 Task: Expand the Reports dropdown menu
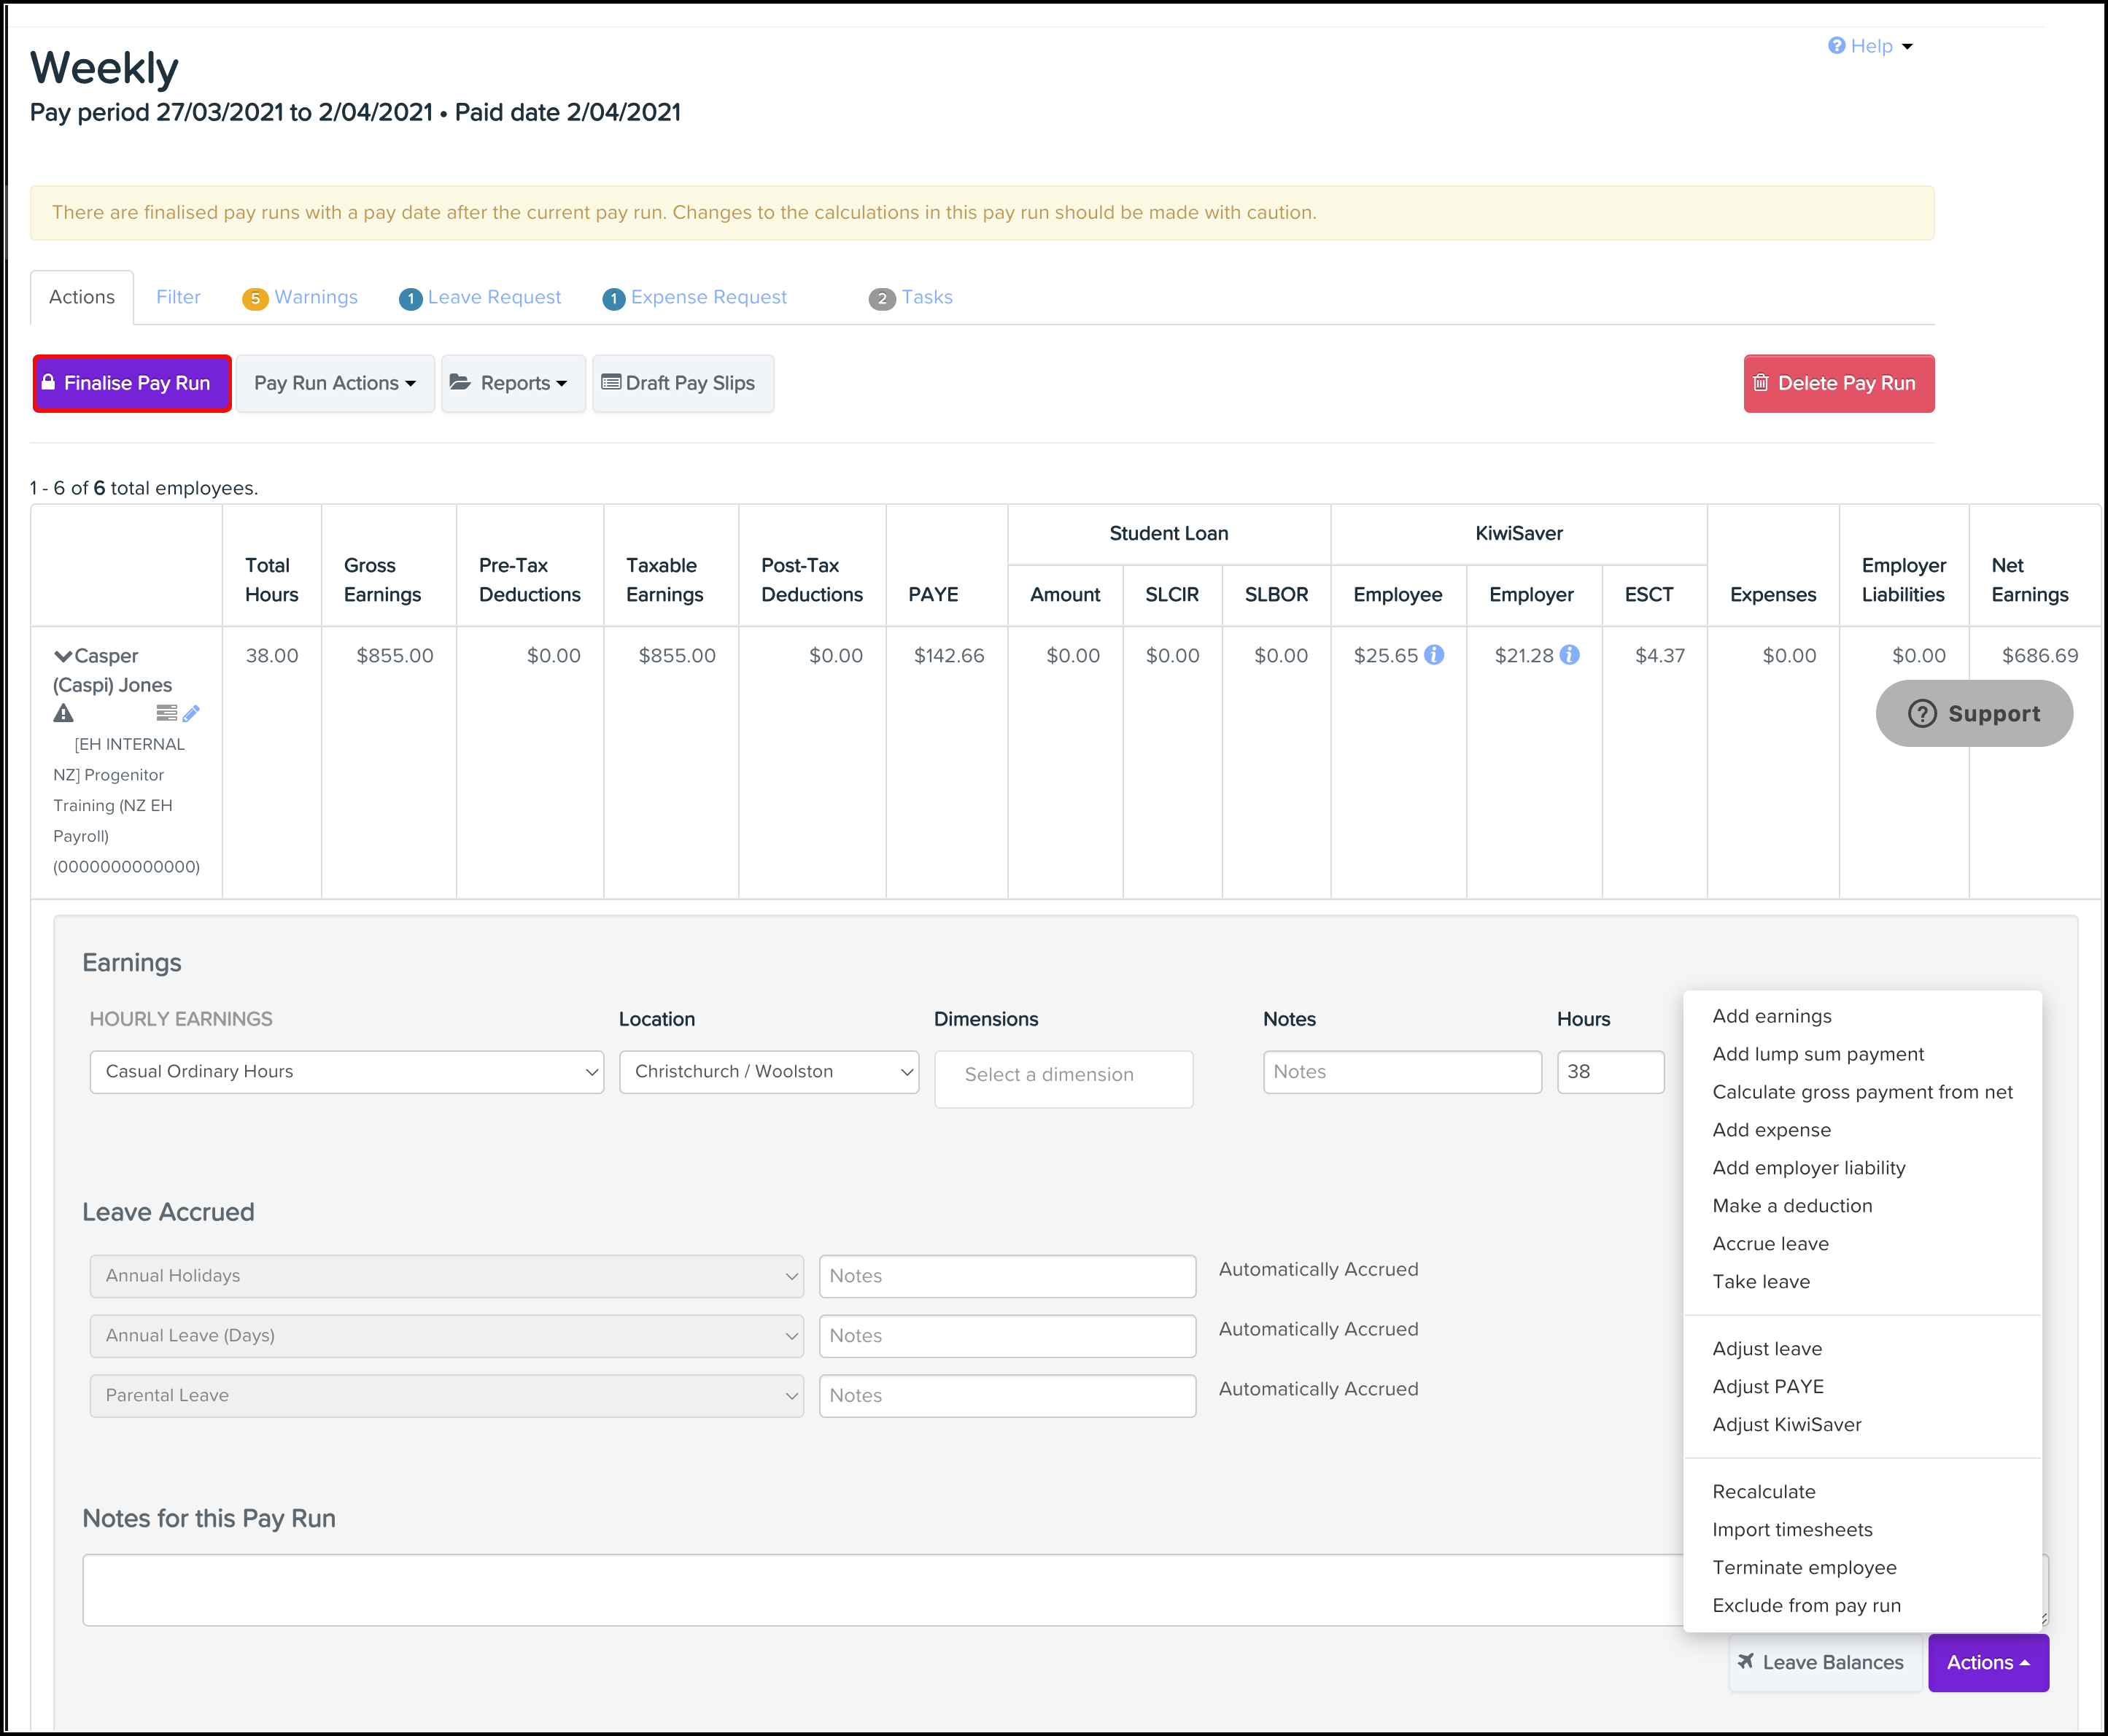tap(512, 384)
